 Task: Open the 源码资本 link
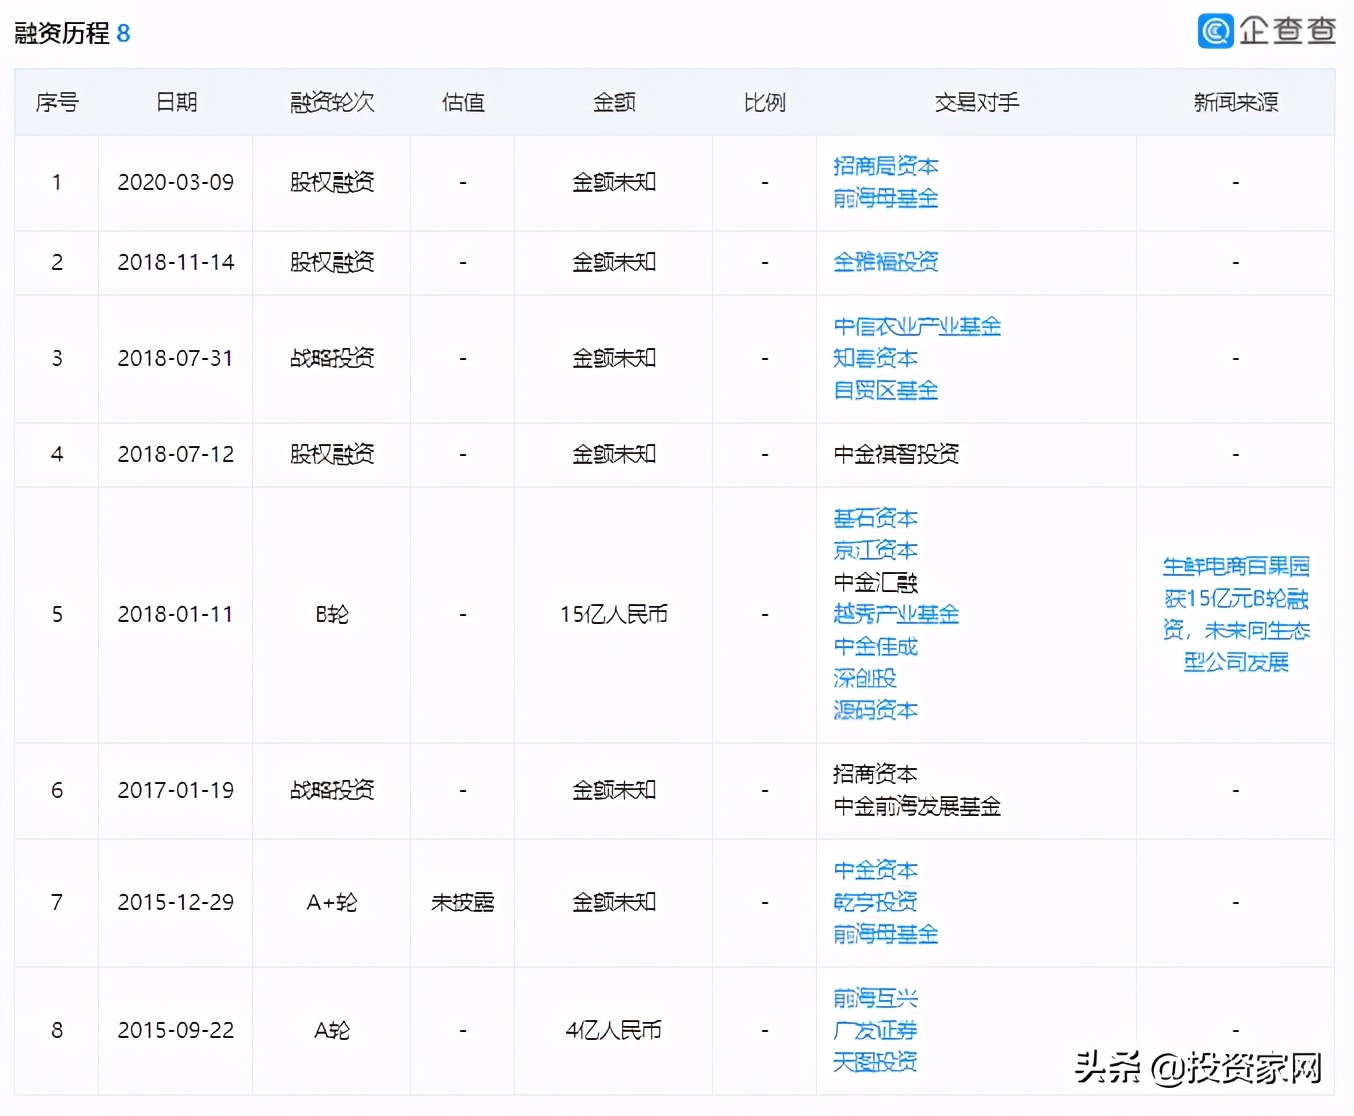875,710
